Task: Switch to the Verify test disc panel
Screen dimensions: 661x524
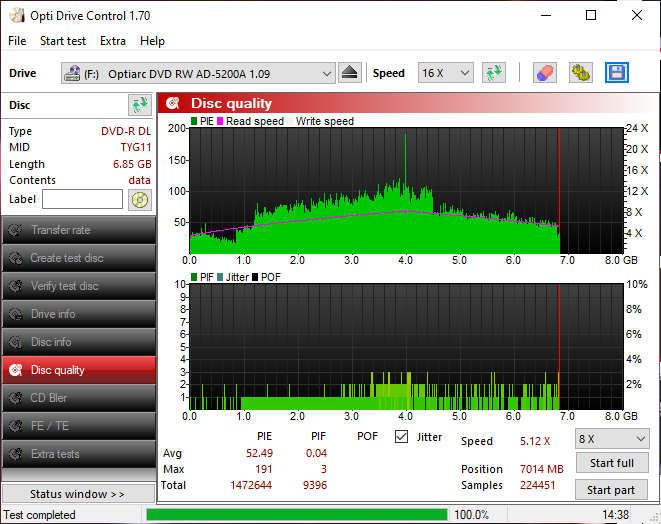Action: click(79, 286)
